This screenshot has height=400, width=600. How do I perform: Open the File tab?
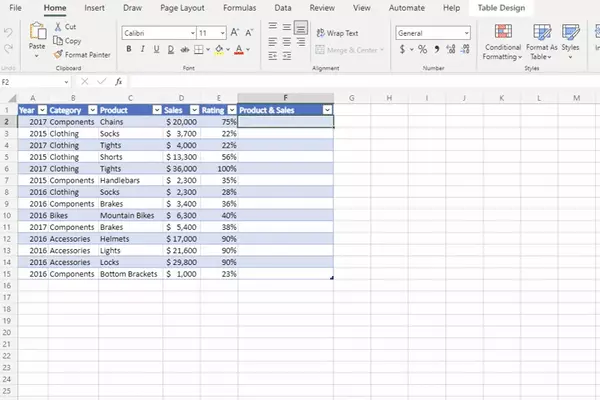coord(15,8)
